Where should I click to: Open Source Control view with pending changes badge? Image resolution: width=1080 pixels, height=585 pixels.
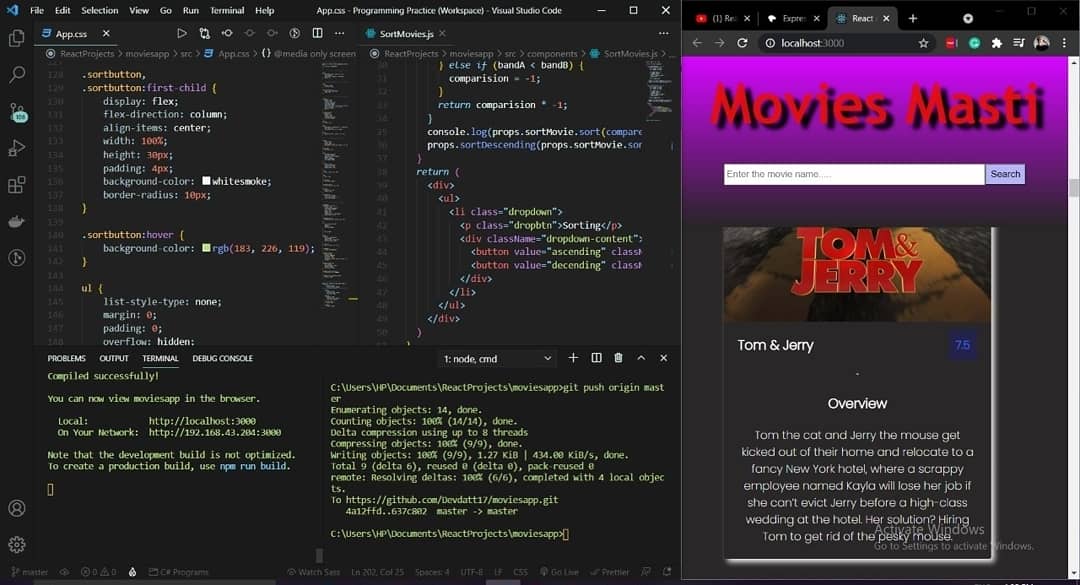pos(17,112)
